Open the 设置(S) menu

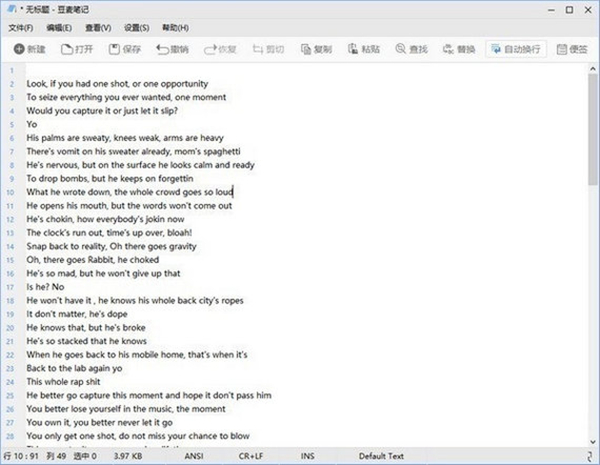(136, 27)
